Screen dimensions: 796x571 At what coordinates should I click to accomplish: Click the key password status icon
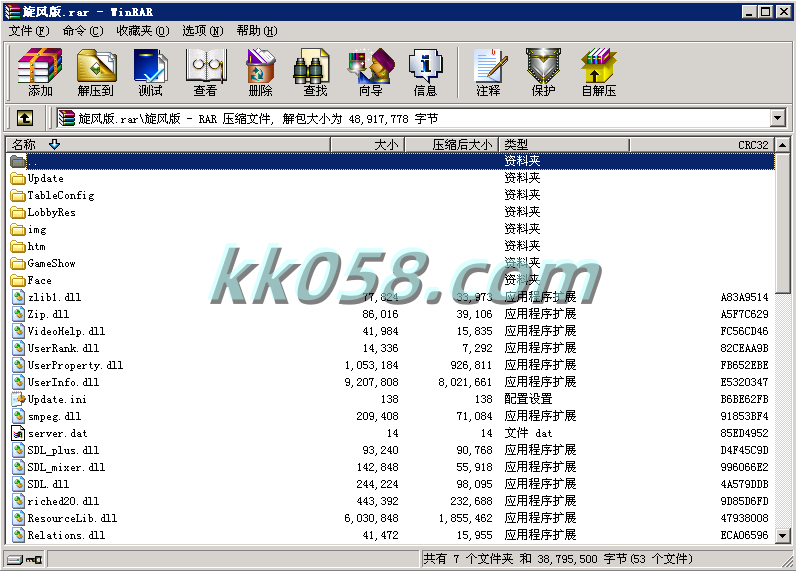coord(35,559)
